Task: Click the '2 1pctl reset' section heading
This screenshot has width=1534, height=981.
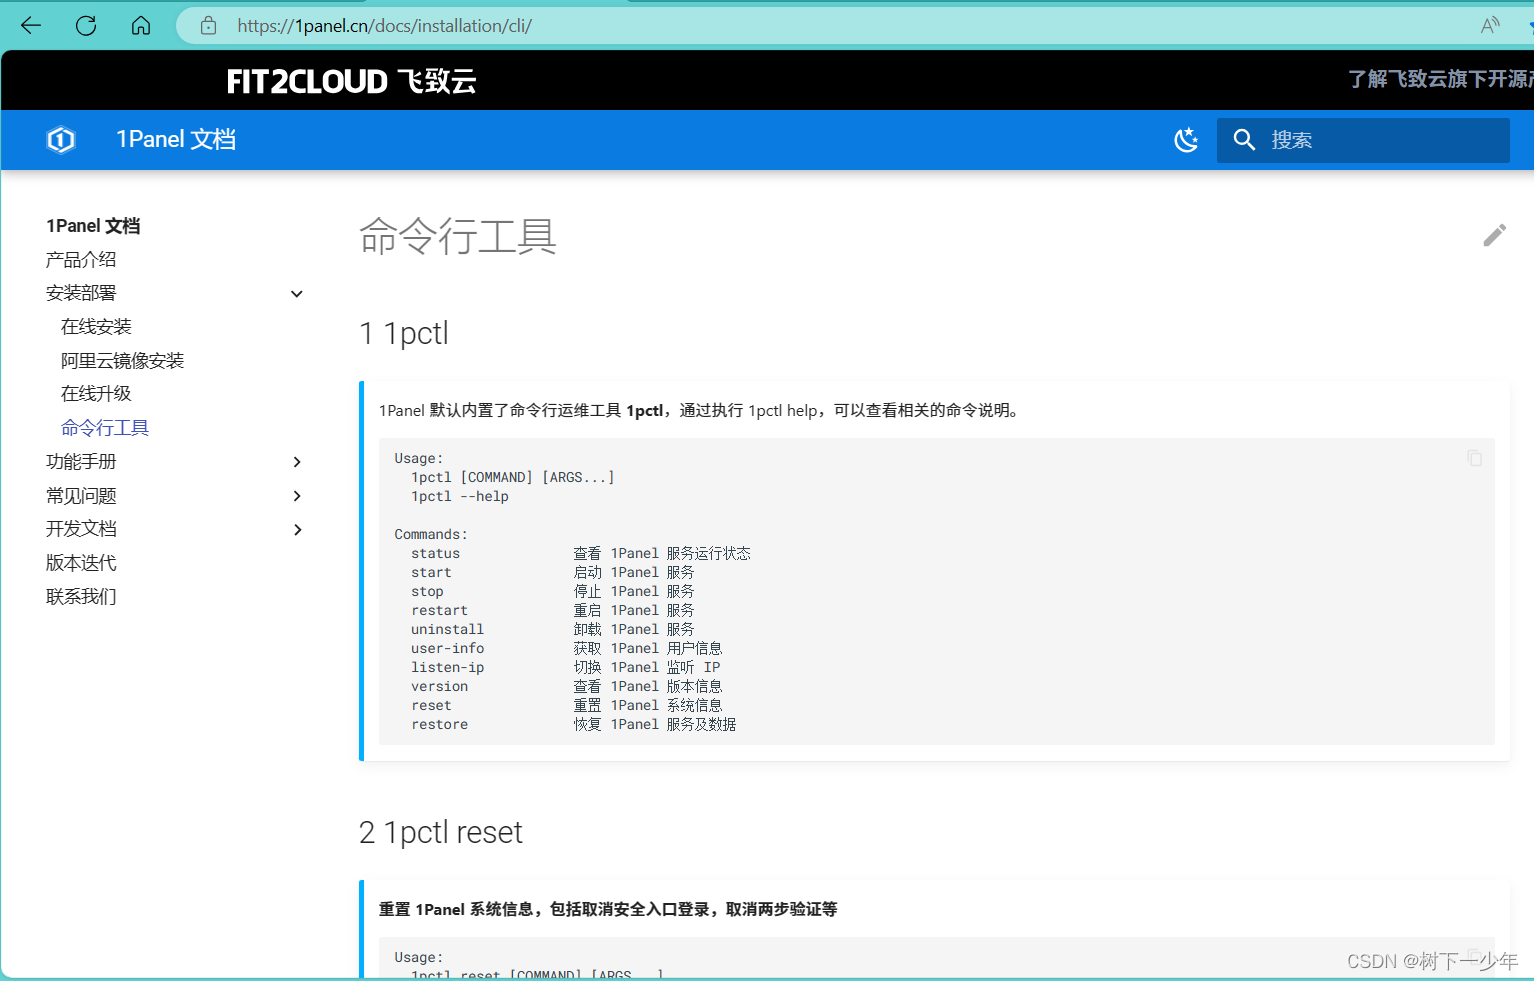Action: click(x=441, y=832)
